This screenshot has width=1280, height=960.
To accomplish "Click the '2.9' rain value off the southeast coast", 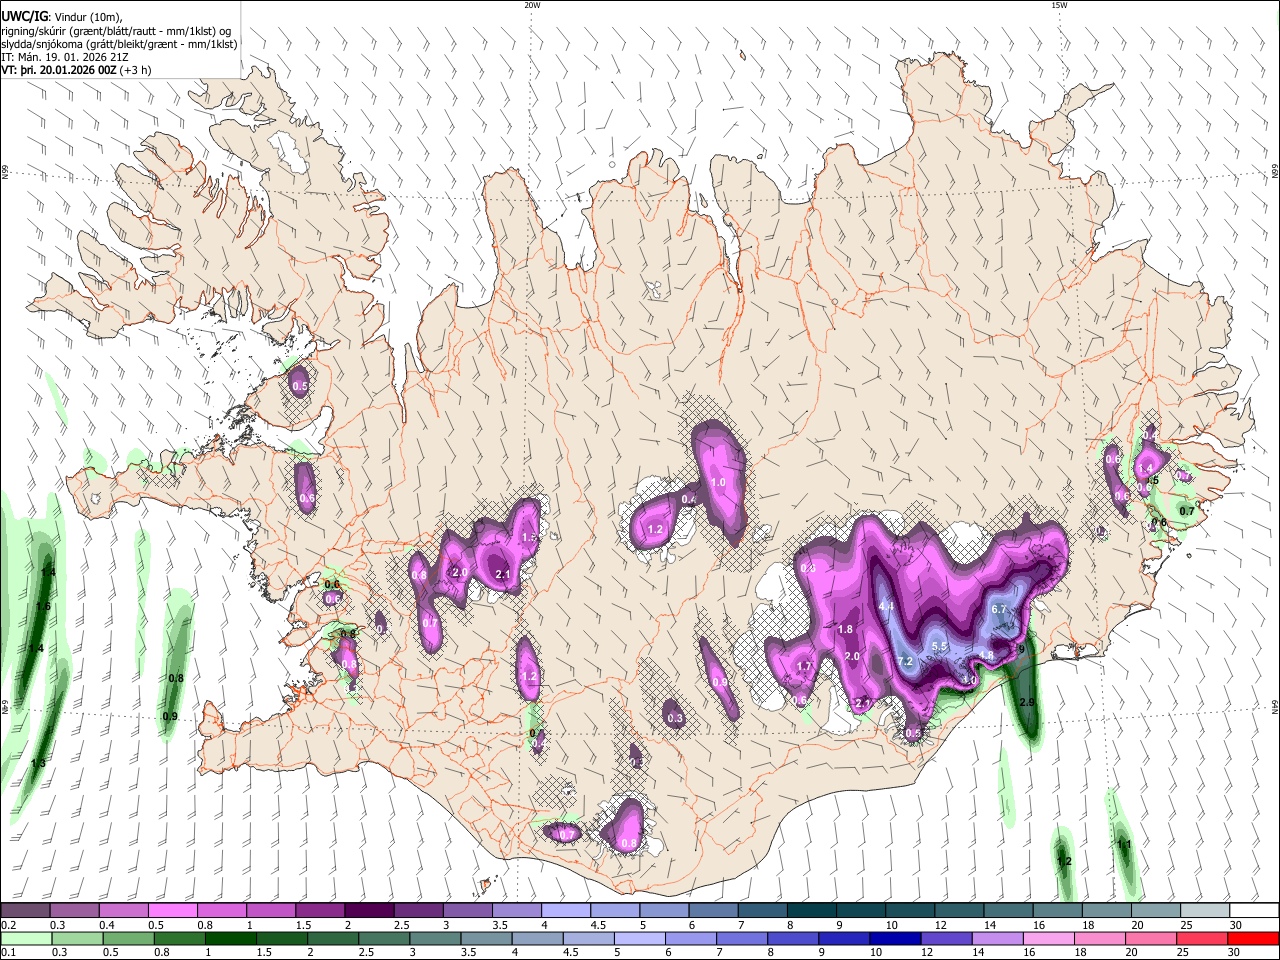I will (x=1026, y=703).
